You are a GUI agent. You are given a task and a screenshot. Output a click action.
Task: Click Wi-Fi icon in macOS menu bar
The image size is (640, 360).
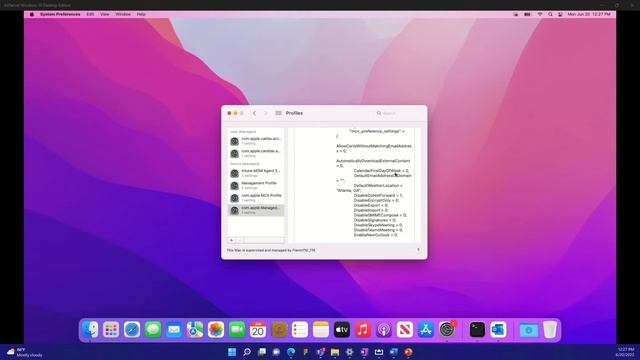[540, 14]
